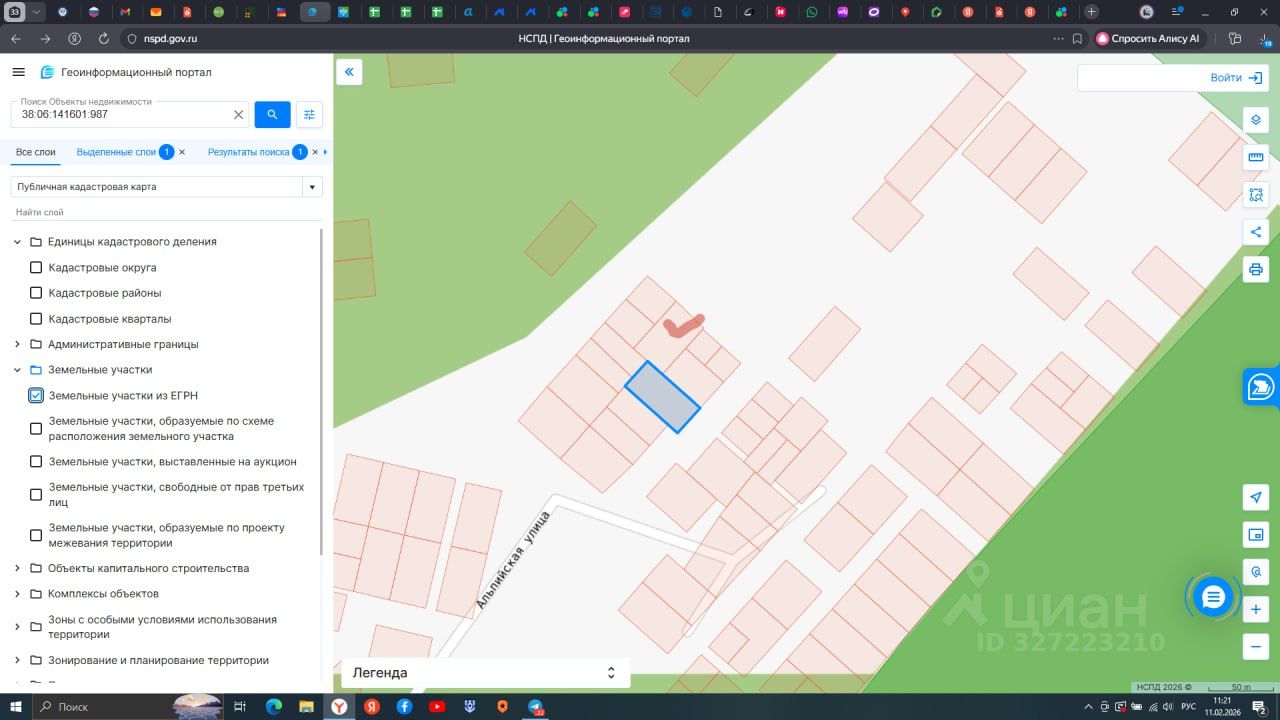Image resolution: width=1280 pixels, height=720 pixels.
Task: Select the ruler measurement tool
Action: (x=1256, y=157)
